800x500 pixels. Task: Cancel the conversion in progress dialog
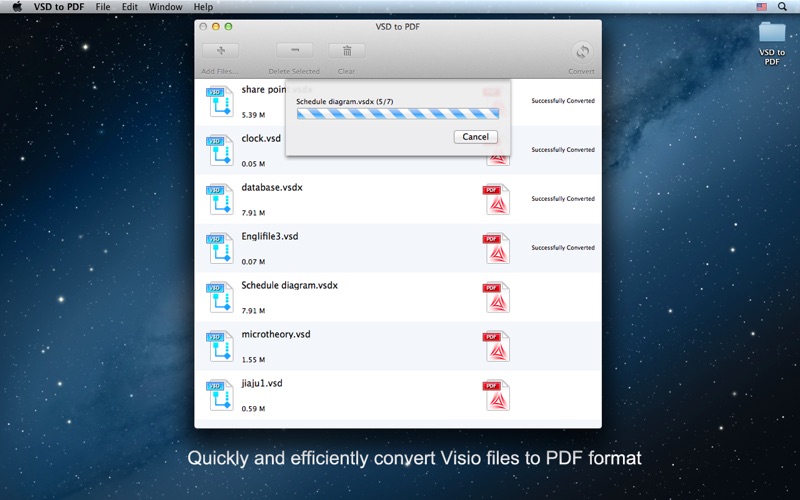476,137
